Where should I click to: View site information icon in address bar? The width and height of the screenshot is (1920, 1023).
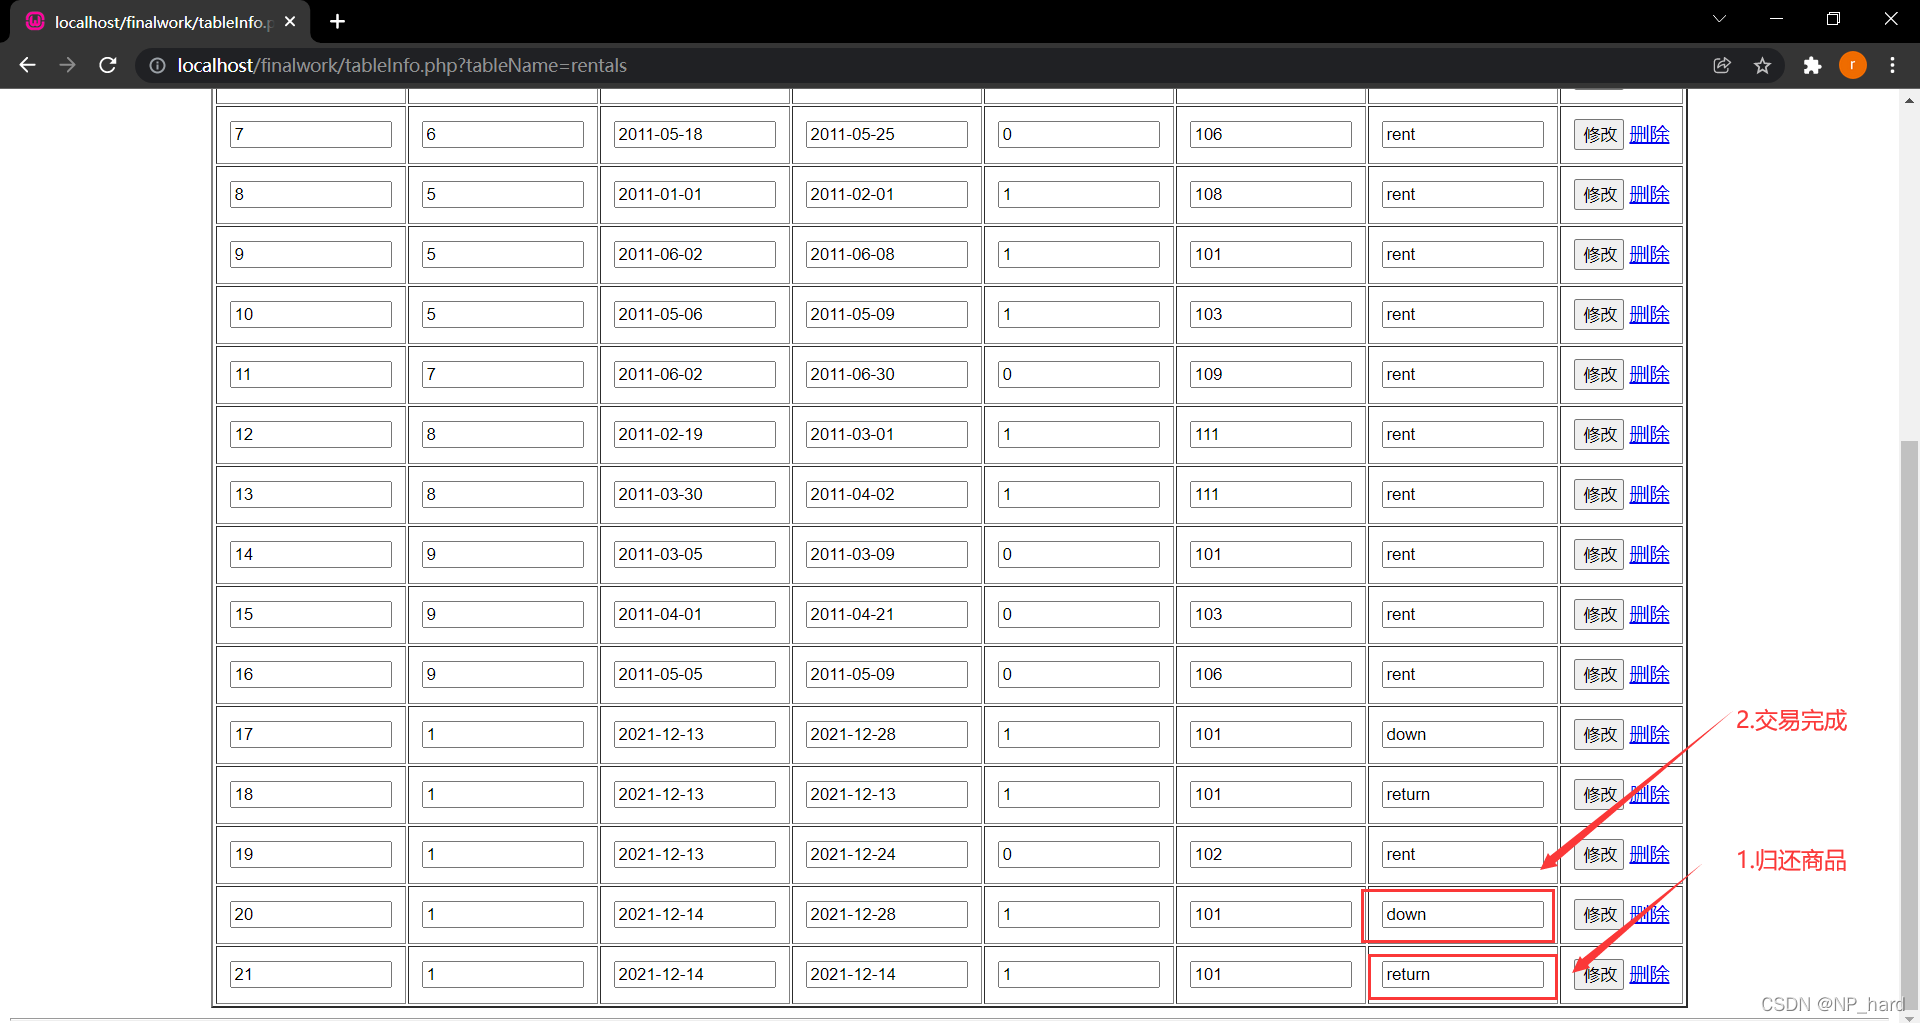click(x=157, y=65)
